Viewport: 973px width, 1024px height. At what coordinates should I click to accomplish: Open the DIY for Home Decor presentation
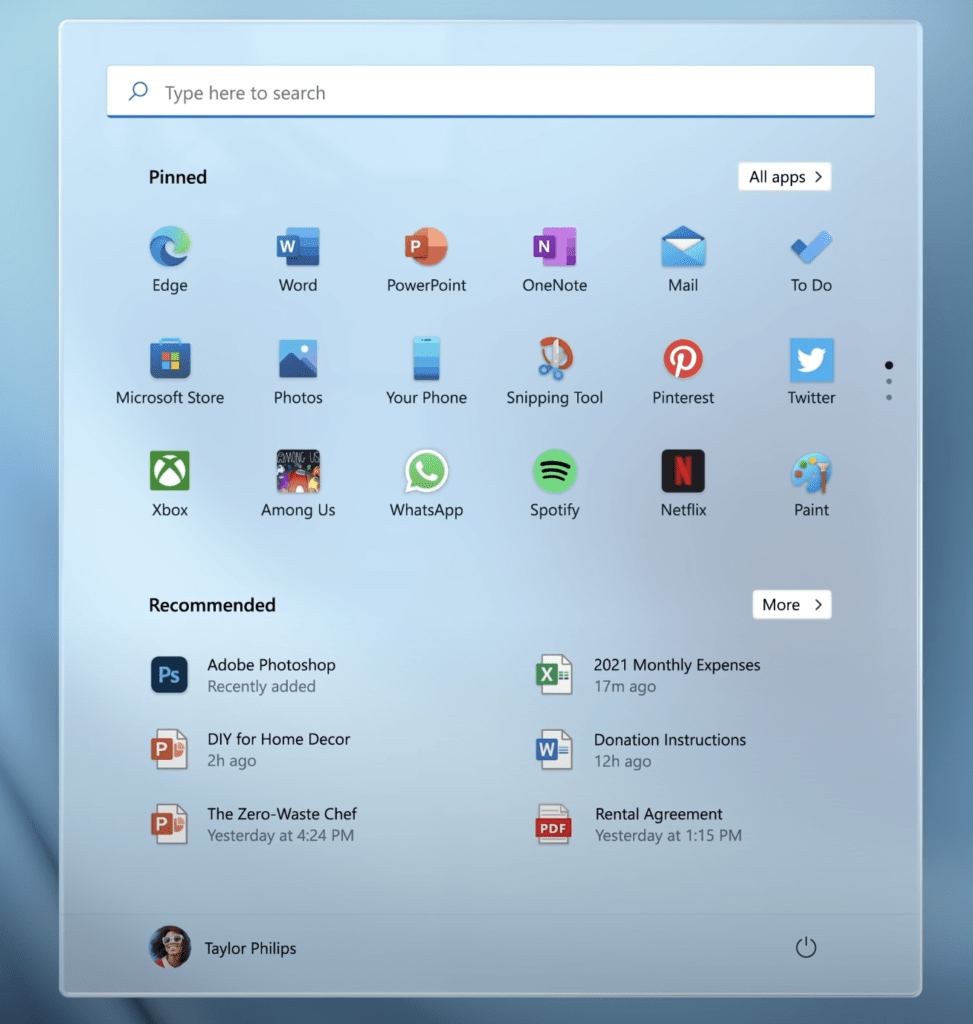(x=251, y=749)
